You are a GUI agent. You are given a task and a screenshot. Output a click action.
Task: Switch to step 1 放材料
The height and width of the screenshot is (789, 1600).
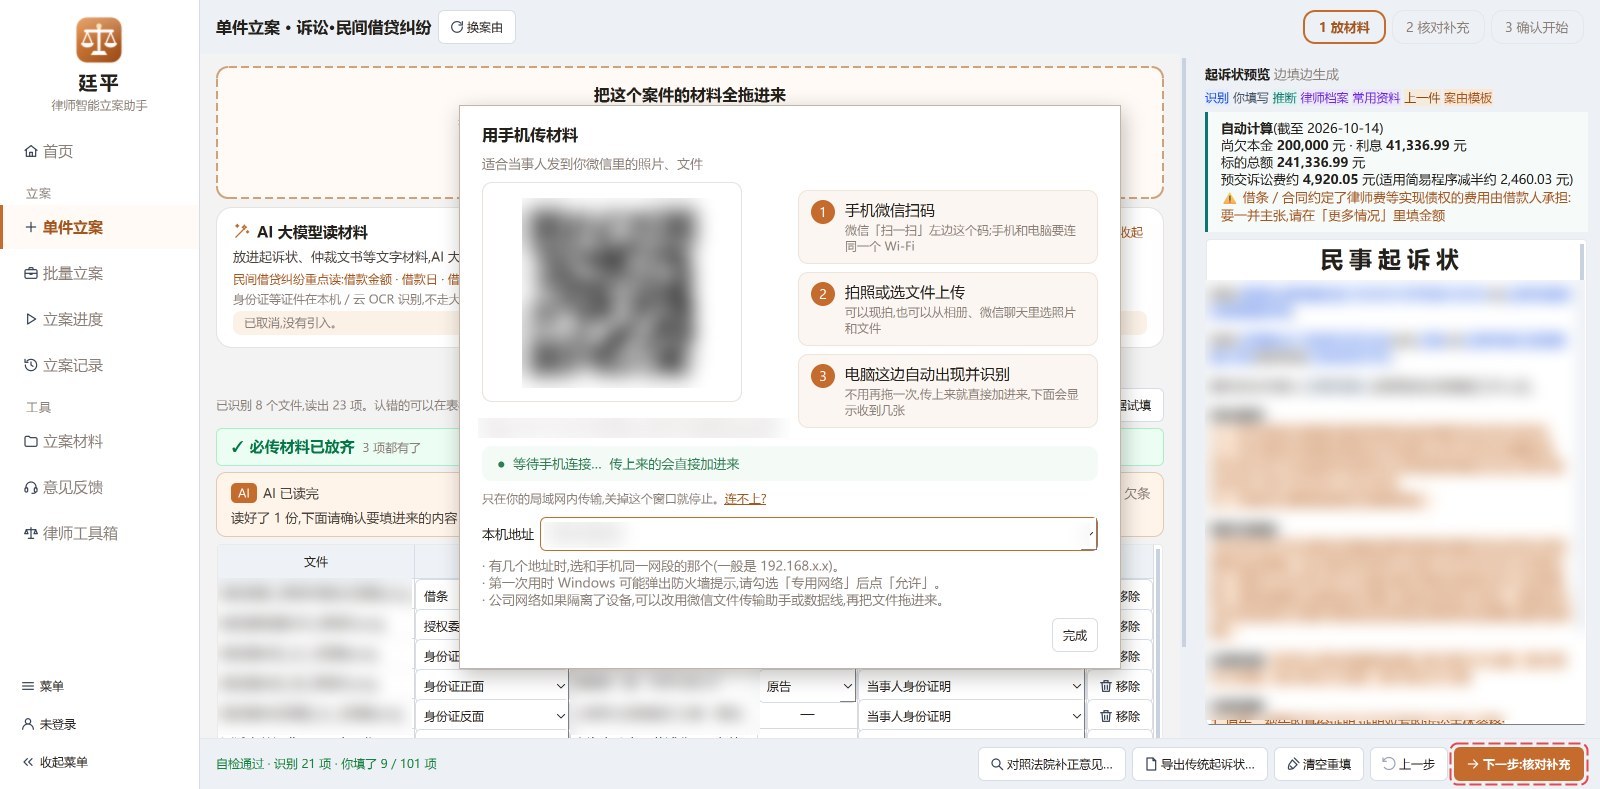(x=1344, y=27)
